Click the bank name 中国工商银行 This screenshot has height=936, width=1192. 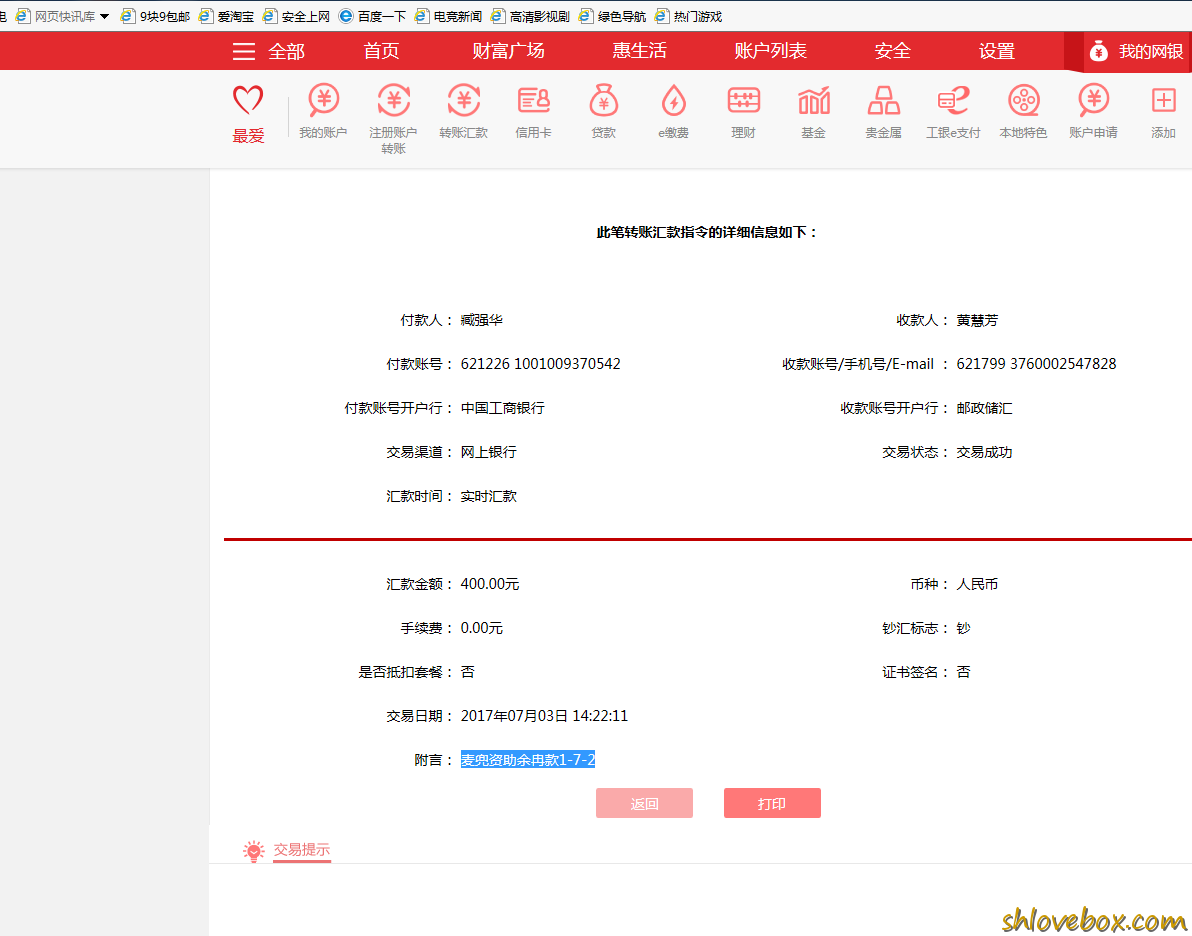click(x=502, y=408)
